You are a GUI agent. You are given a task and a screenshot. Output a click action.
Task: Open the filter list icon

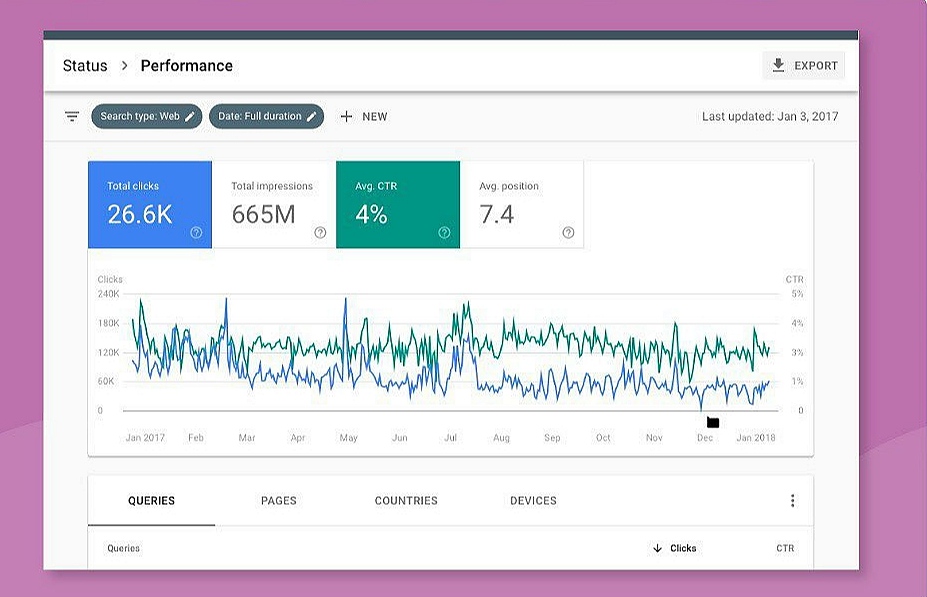[72, 116]
